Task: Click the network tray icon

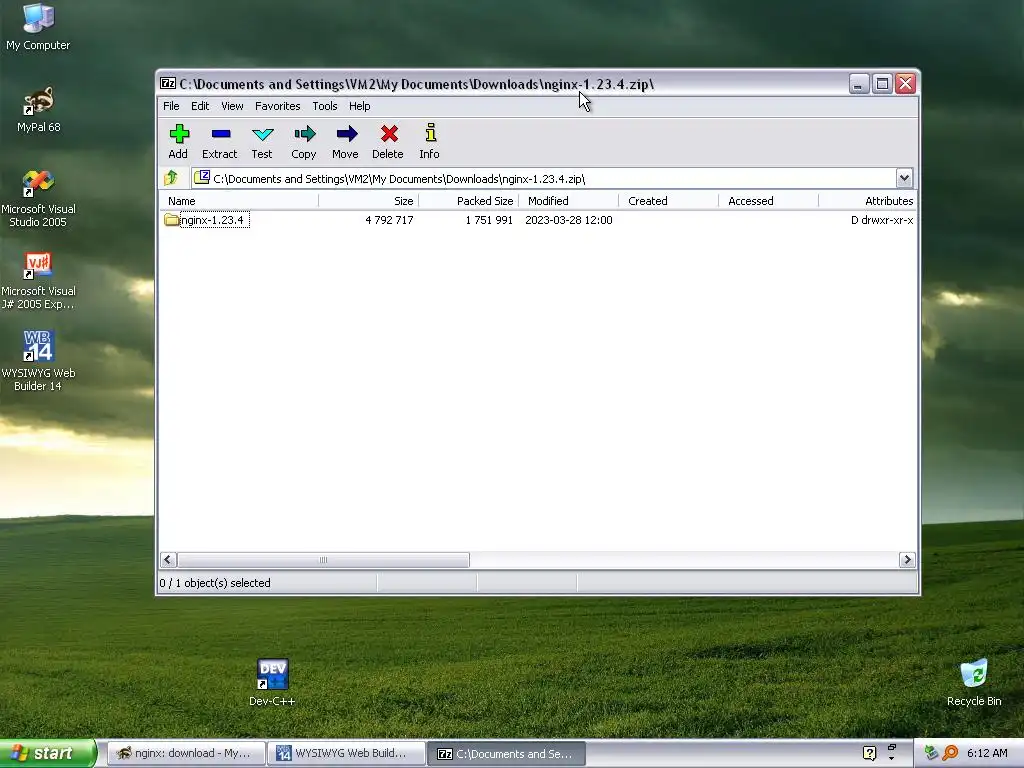Action: point(931,753)
